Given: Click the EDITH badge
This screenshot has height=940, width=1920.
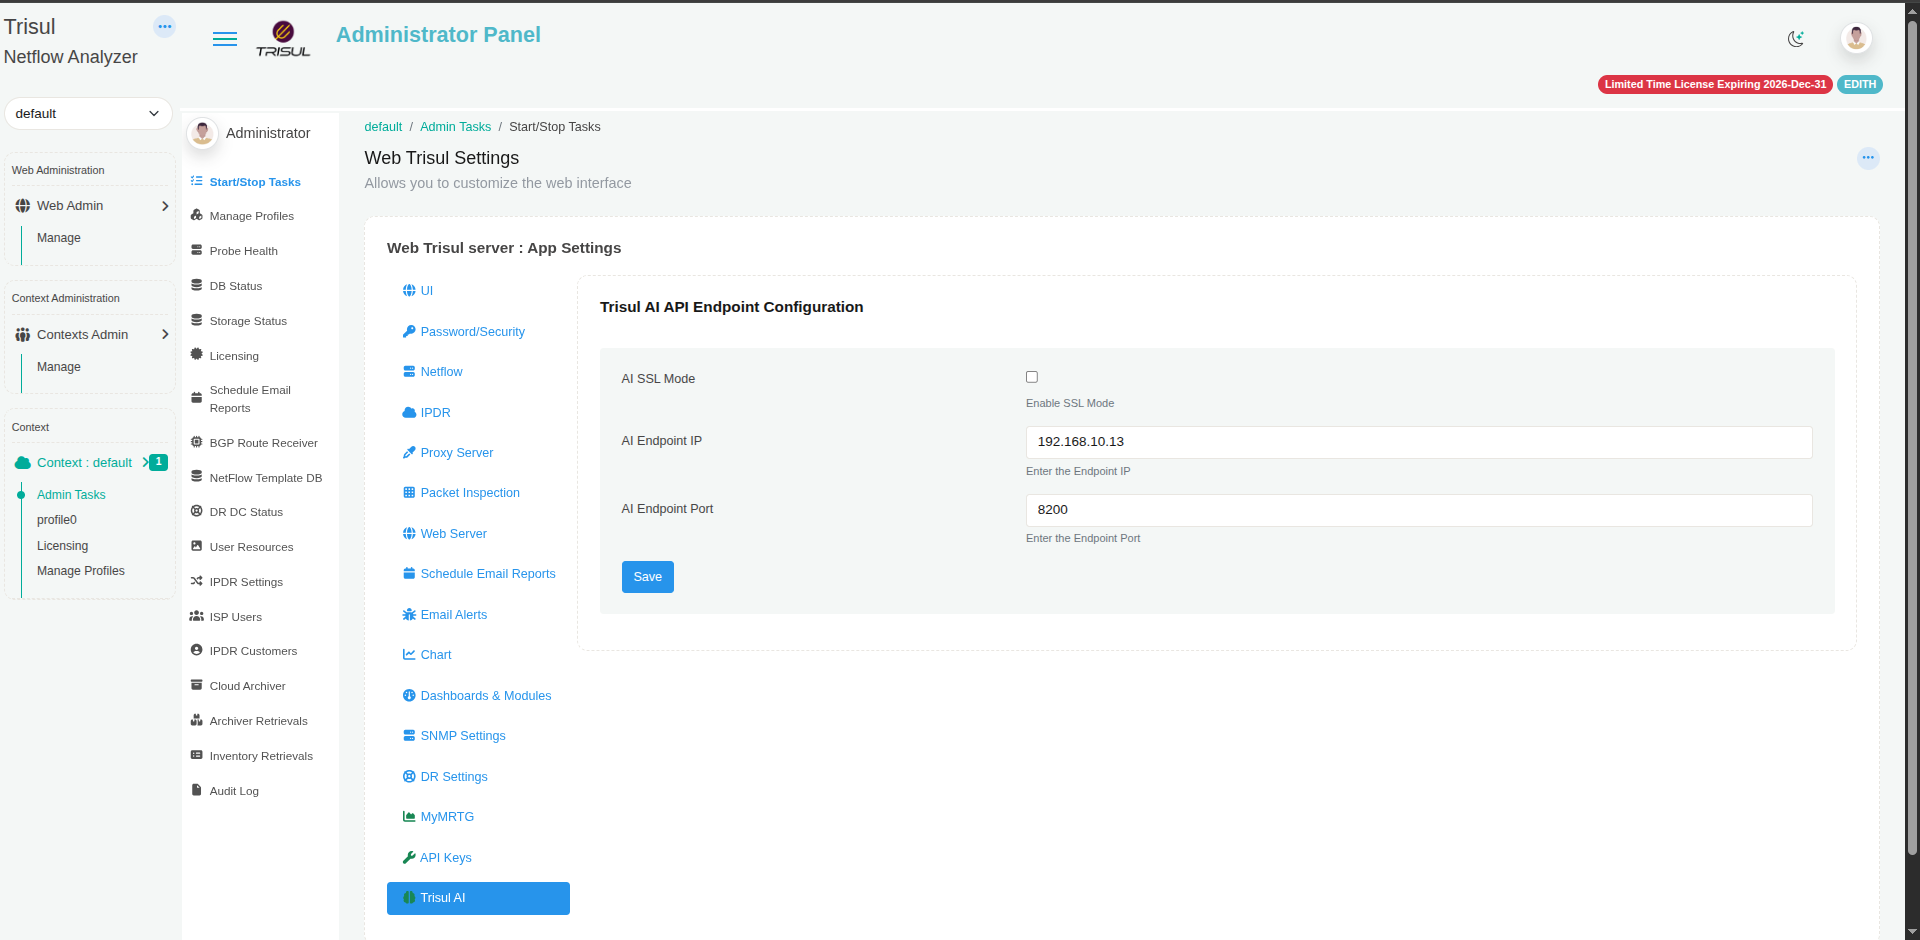Looking at the screenshot, I should tap(1859, 85).
